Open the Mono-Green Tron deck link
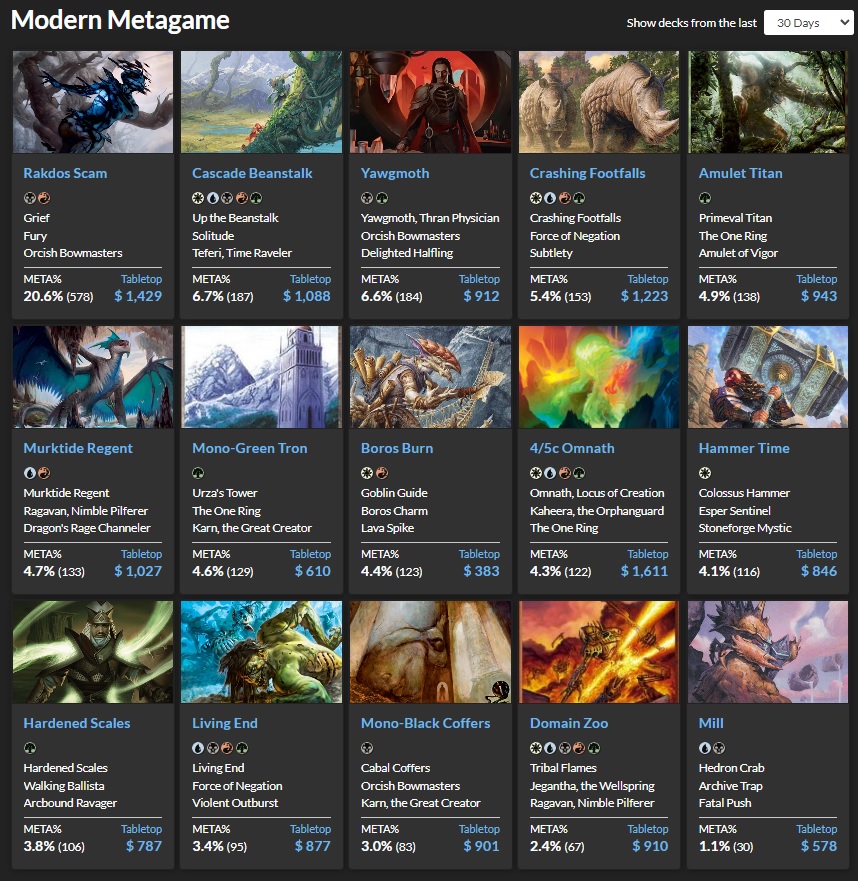The width and height of the screenshot is (858, 881). 249,448
